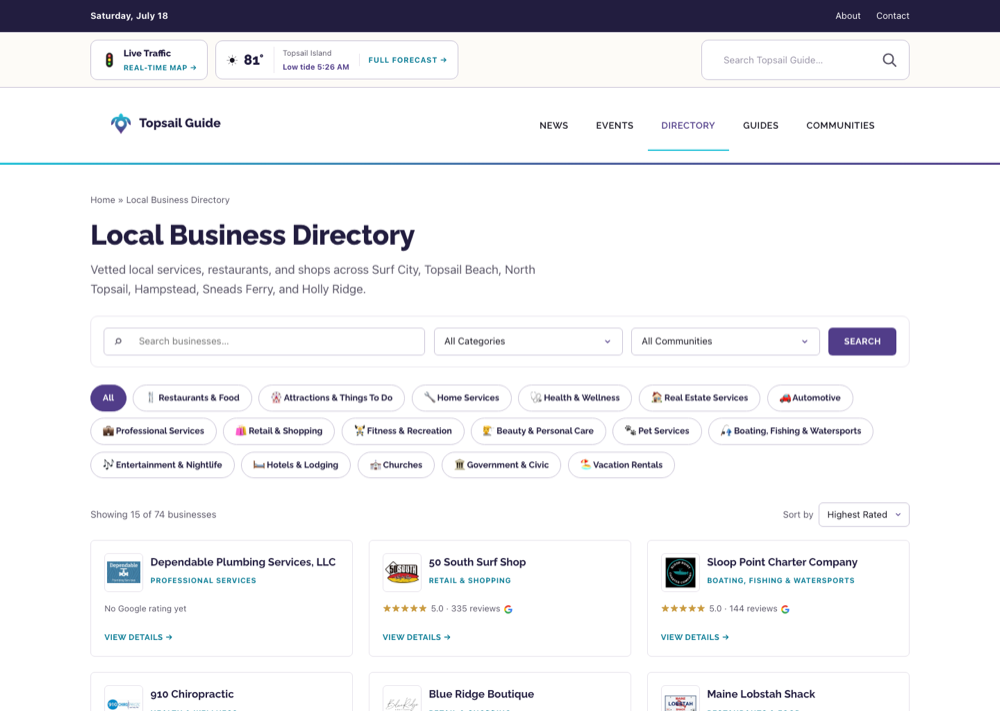
Task: Select the Churches chip
Action: click(x=396, y=465)
